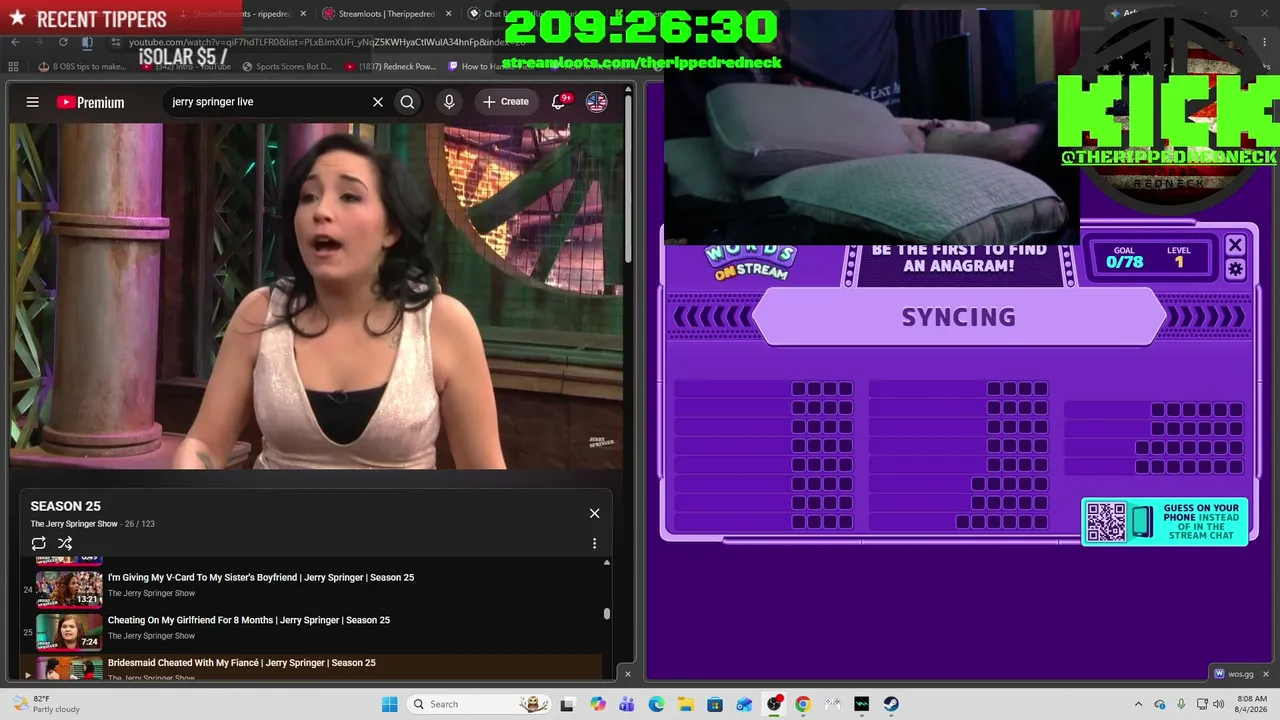The height and width of the screenshot is (720, 1280).
Task: Click the Windows taskbar Search box
Action: pyautogui.click(x=477, y=704)
